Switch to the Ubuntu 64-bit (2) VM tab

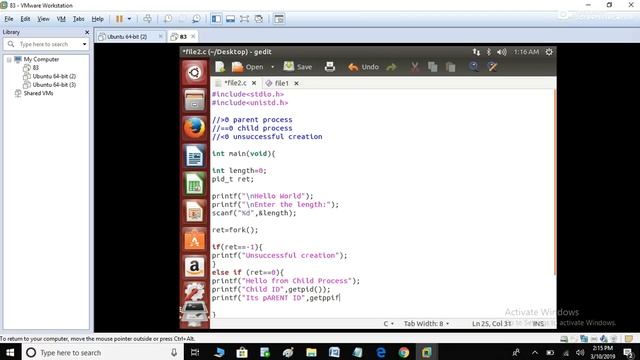[x=127, y=36]
